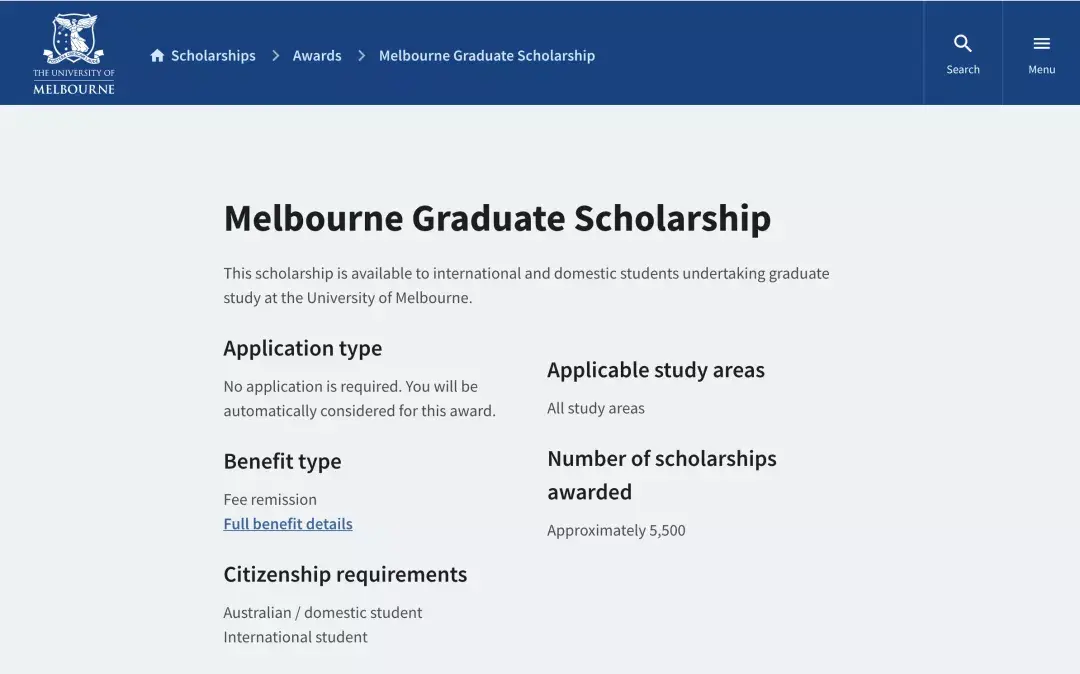
Task: Click the Approximately 5,500 text
Action: tap(616, 531)
